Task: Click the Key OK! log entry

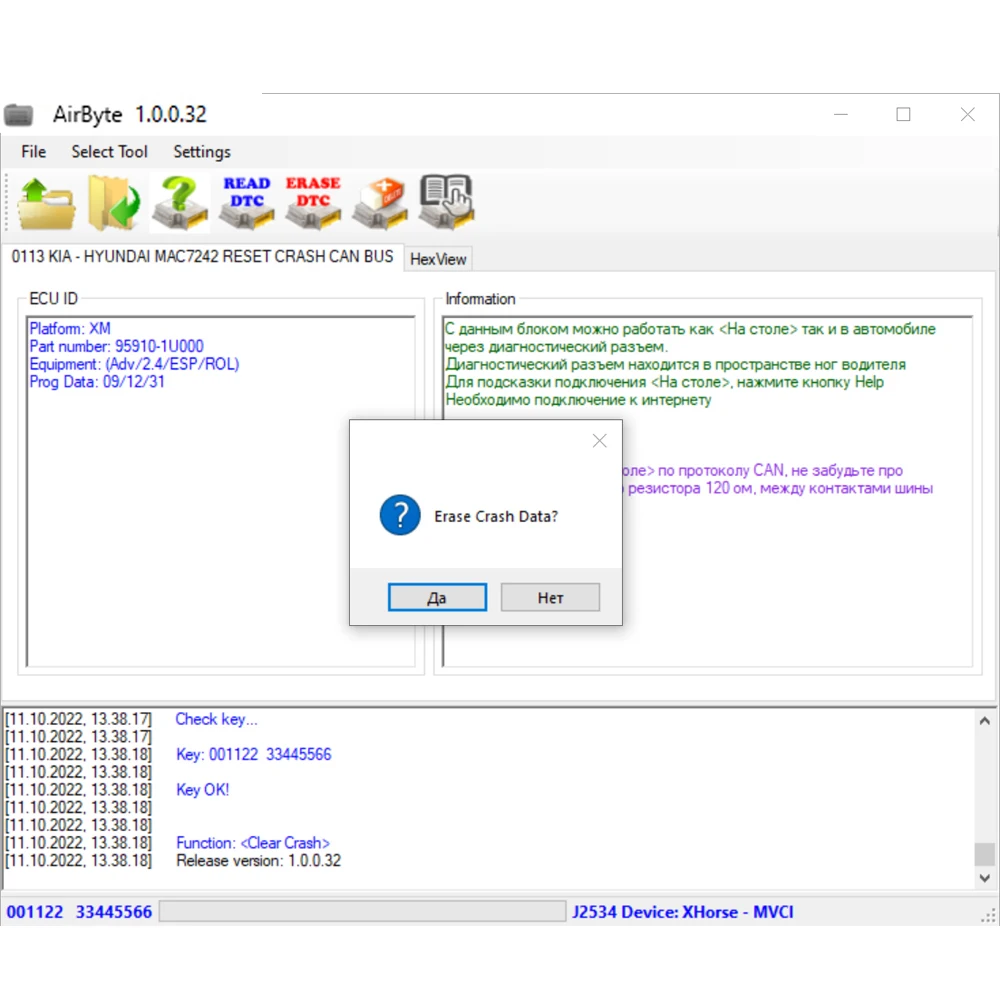Action: (202, 790)
